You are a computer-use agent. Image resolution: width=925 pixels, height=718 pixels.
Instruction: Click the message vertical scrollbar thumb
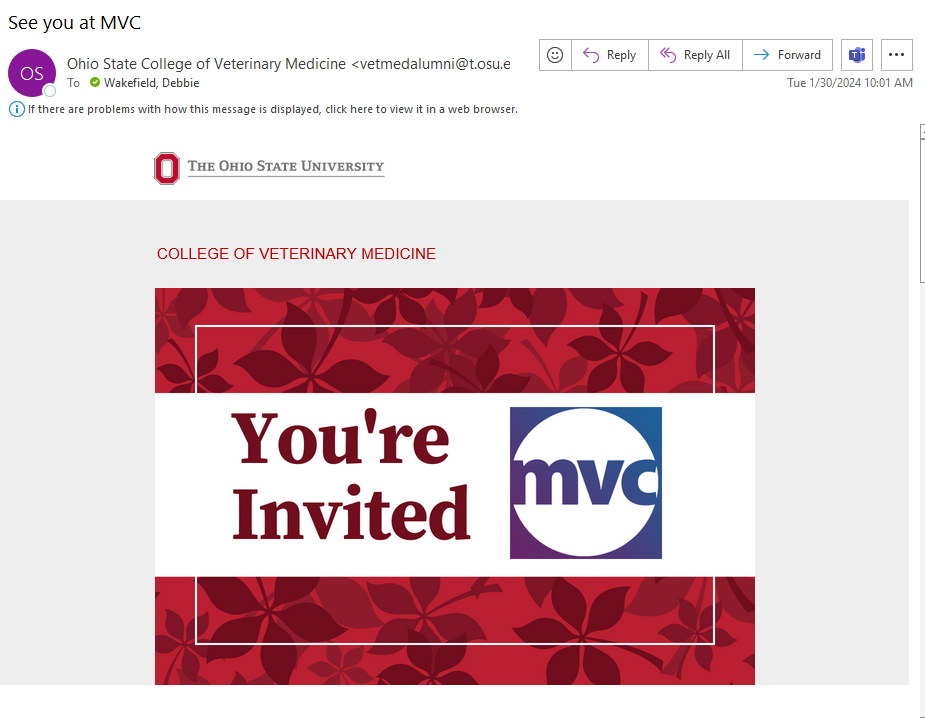tap(921, 210)
